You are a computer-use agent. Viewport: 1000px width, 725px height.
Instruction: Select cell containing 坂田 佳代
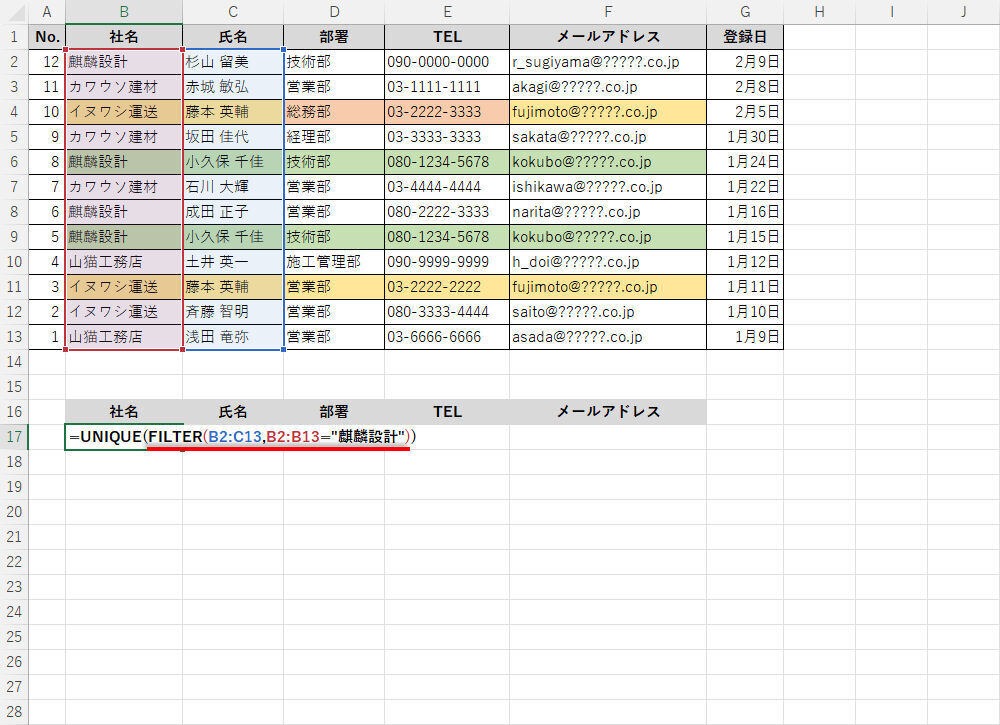point(233,136)
